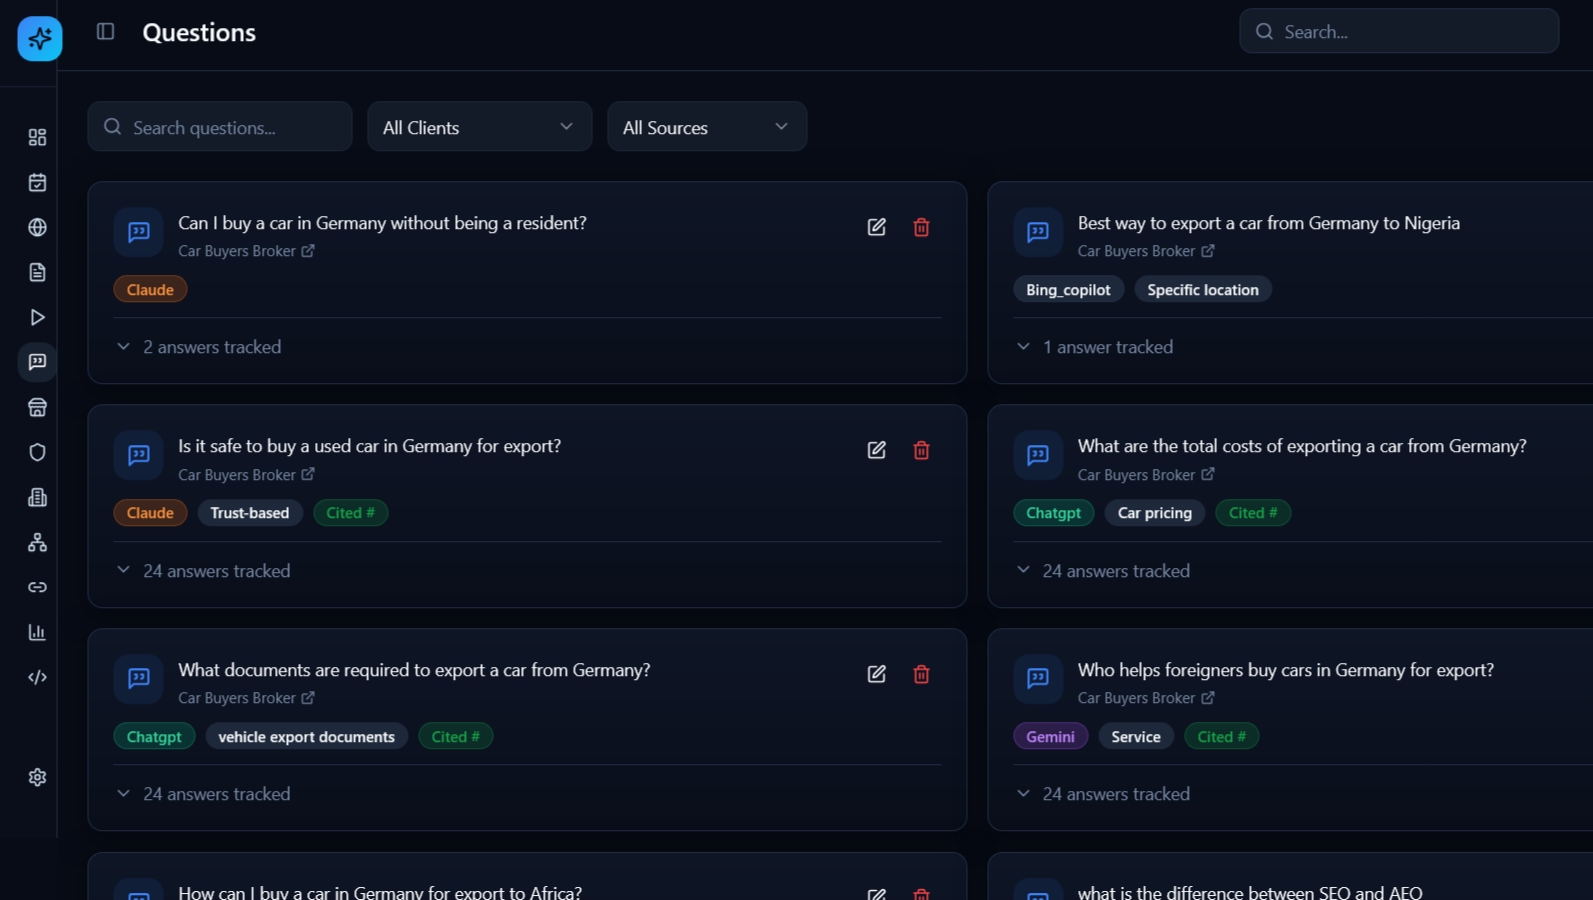Image resolution: width=1593 pixels, height=900 pixels.
Task: Open the calendar check icon in sidebar
Action: (x=37, y=182)
